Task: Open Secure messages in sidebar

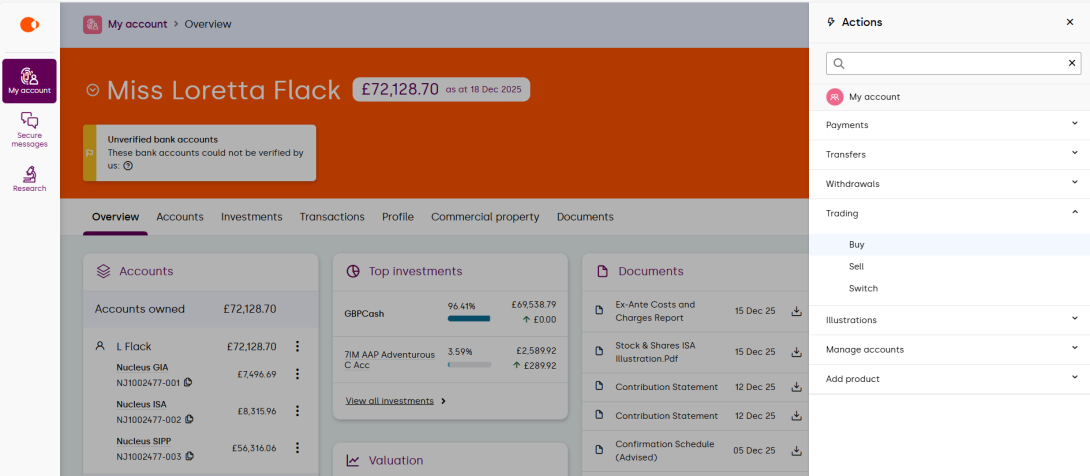Action: tap(29, 130)
